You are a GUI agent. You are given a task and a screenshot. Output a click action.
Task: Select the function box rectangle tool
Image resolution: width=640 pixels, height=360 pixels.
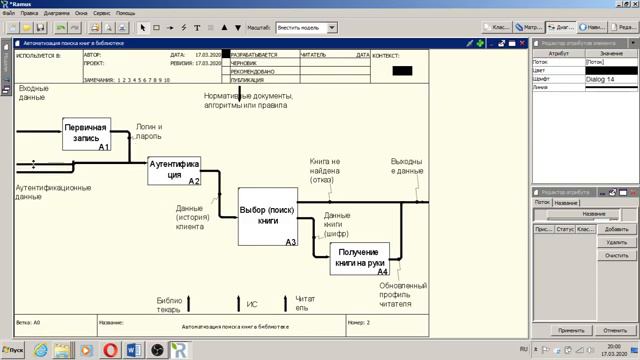156,28
